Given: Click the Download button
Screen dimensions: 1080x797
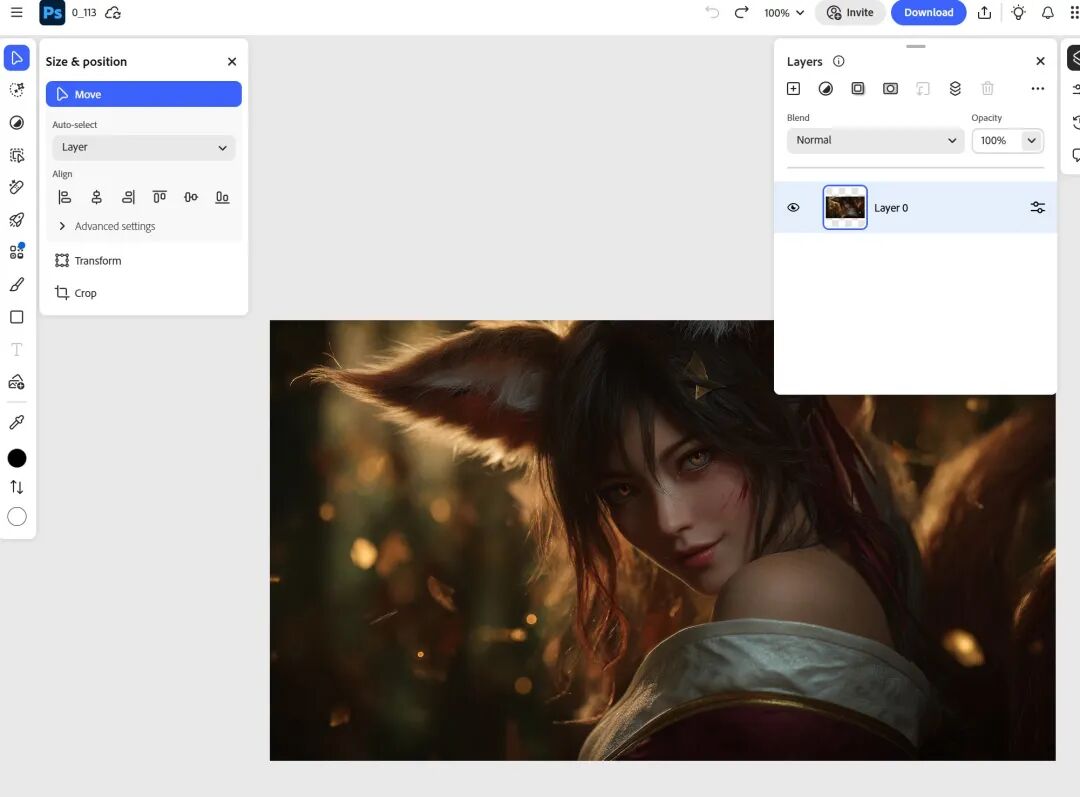Looking at the screenshot, I should 928,12.
